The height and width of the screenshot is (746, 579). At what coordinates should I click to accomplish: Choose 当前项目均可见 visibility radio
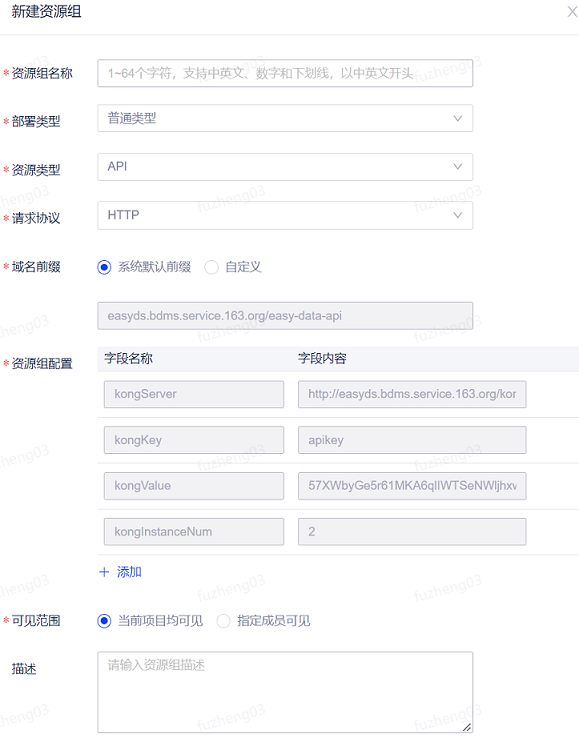pos(104,621)
